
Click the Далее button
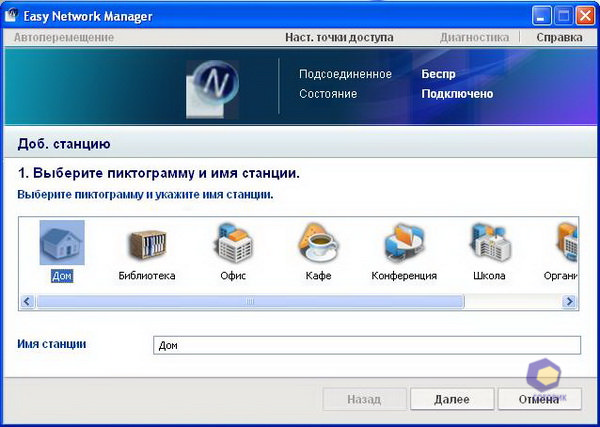click(x=452, y=399)
